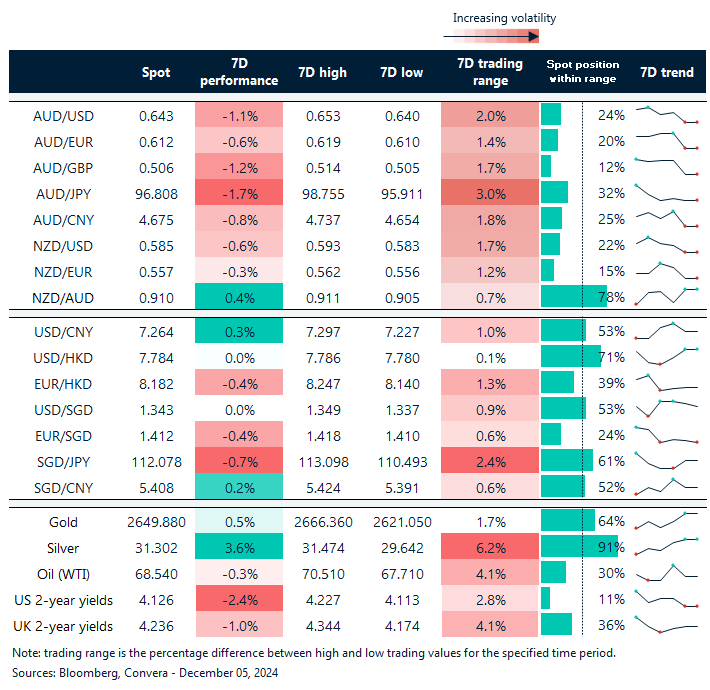The width and height of the screenshot is (710, 690).
Task: Click AUD/JPY trading range cell 3.0%
Action: point(490,192)
